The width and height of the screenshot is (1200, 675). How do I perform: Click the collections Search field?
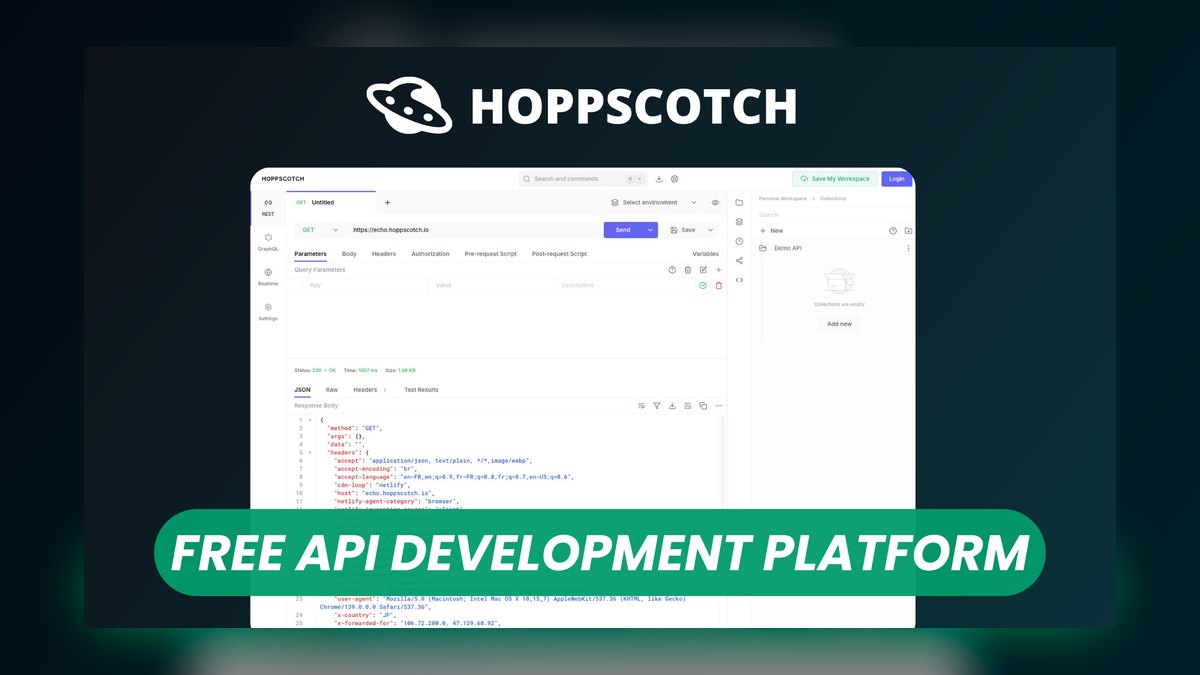point(834,214)
